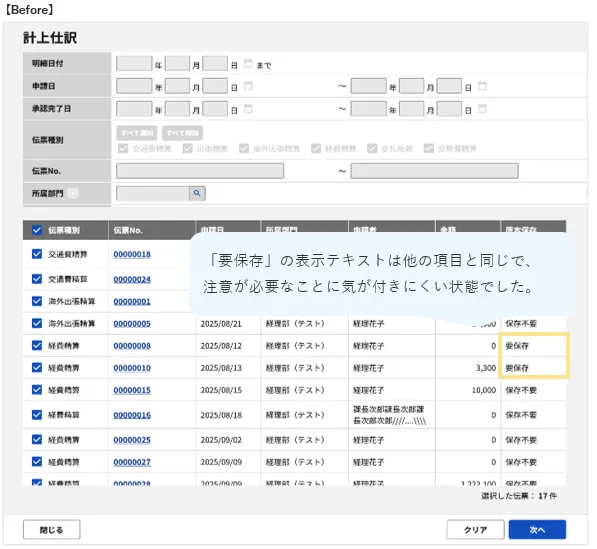Open calendar icon for 承認完了日 start date
The width and height of the screenshot is (597, 549).
click(248, 109)
